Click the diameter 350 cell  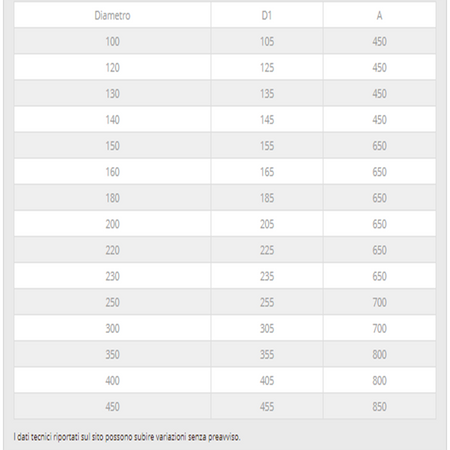[x=112, y=354]
